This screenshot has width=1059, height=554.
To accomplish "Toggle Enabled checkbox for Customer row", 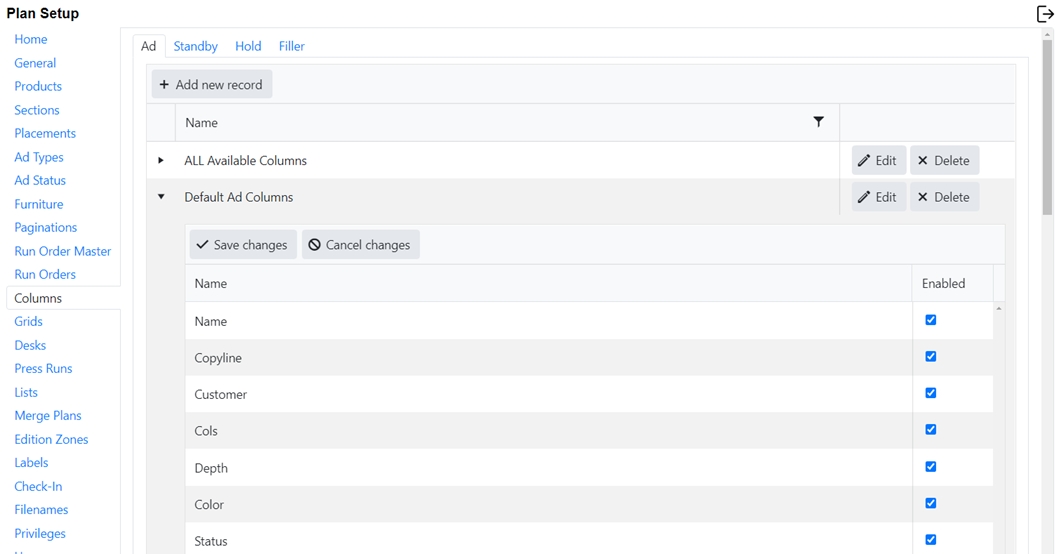I will point(931,393).
